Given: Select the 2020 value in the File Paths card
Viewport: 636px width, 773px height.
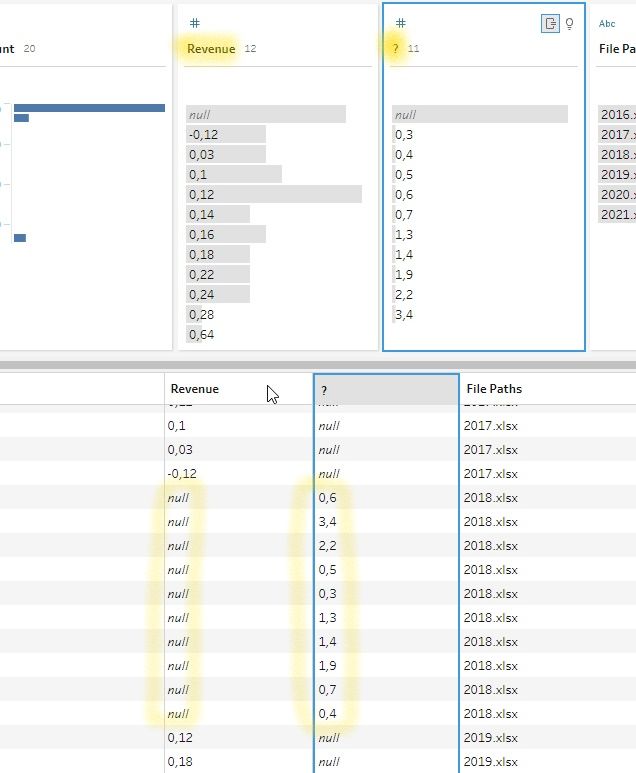Looking at the screenshot, I should coord(617,194).
